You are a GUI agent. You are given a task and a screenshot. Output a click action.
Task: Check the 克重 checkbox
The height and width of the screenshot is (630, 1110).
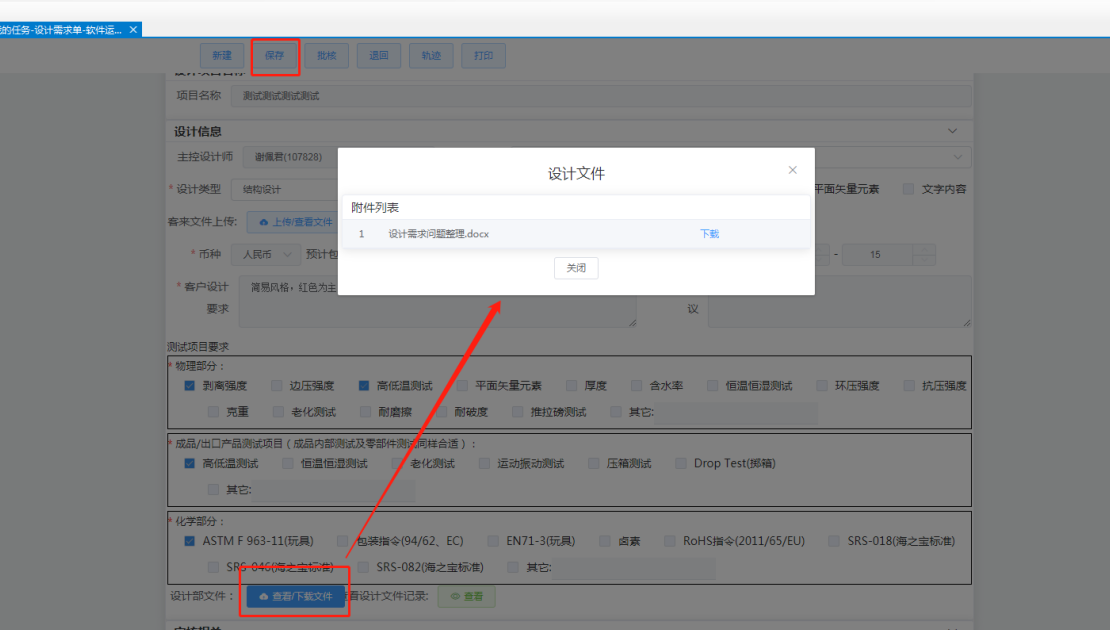tap(213, 412)
